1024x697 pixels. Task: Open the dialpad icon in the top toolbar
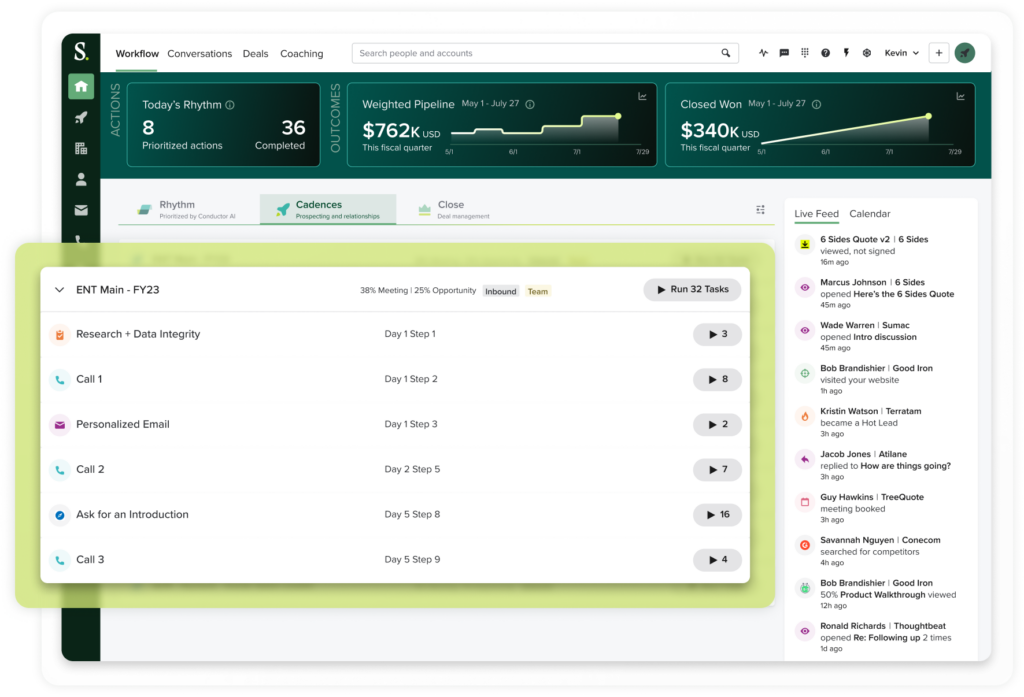[x=805, y=53]
